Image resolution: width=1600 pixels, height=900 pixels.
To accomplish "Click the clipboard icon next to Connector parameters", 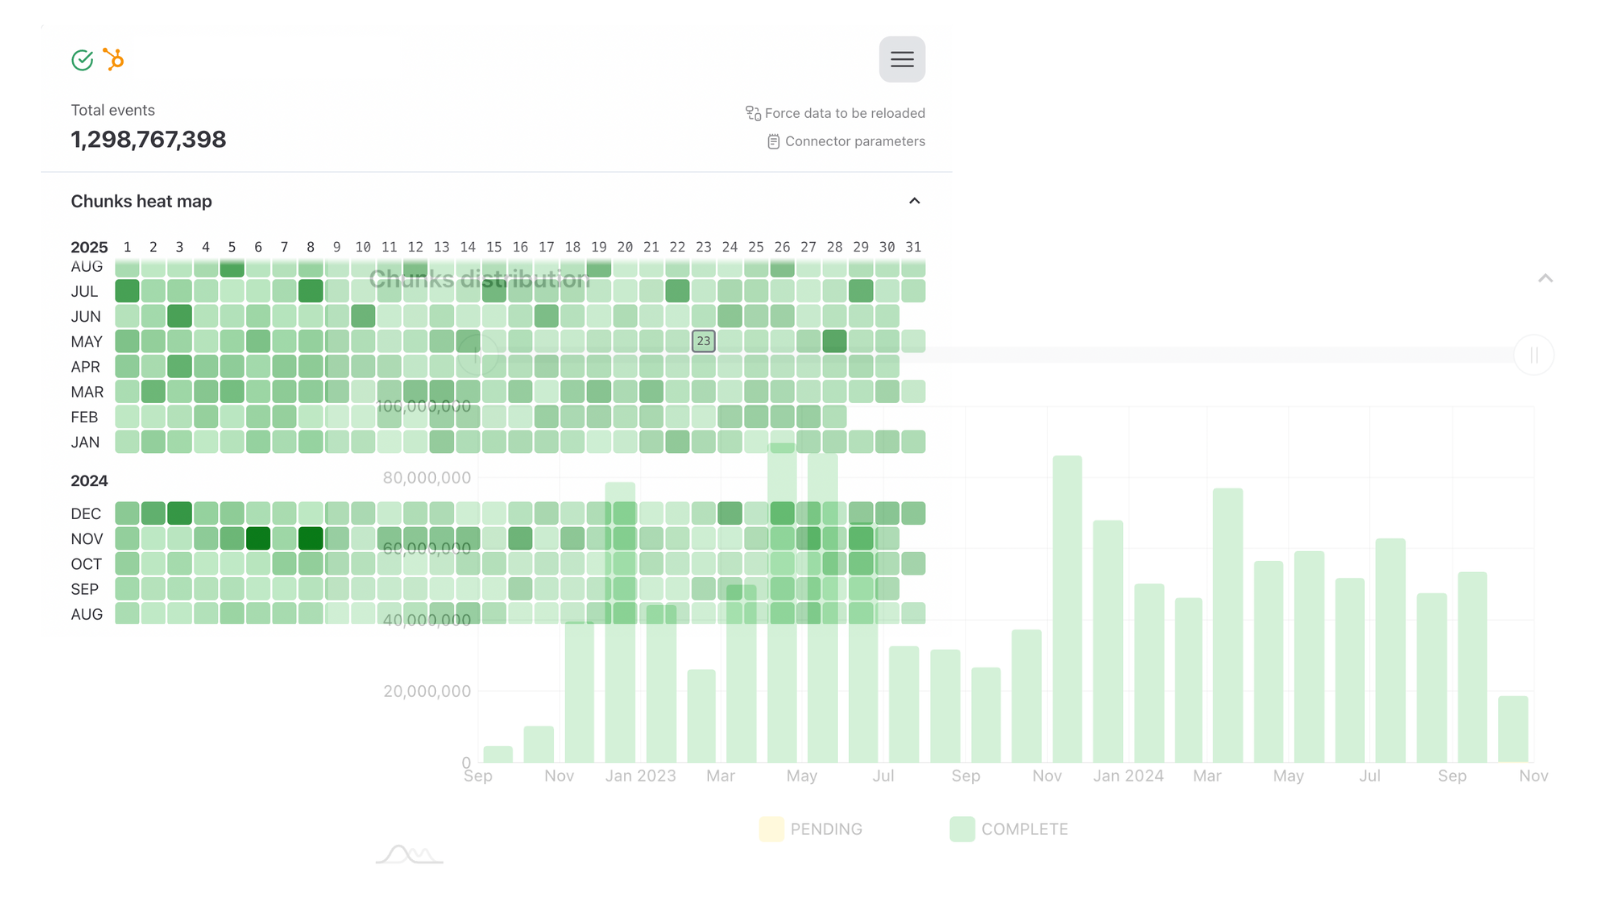I will coord(773,141).
